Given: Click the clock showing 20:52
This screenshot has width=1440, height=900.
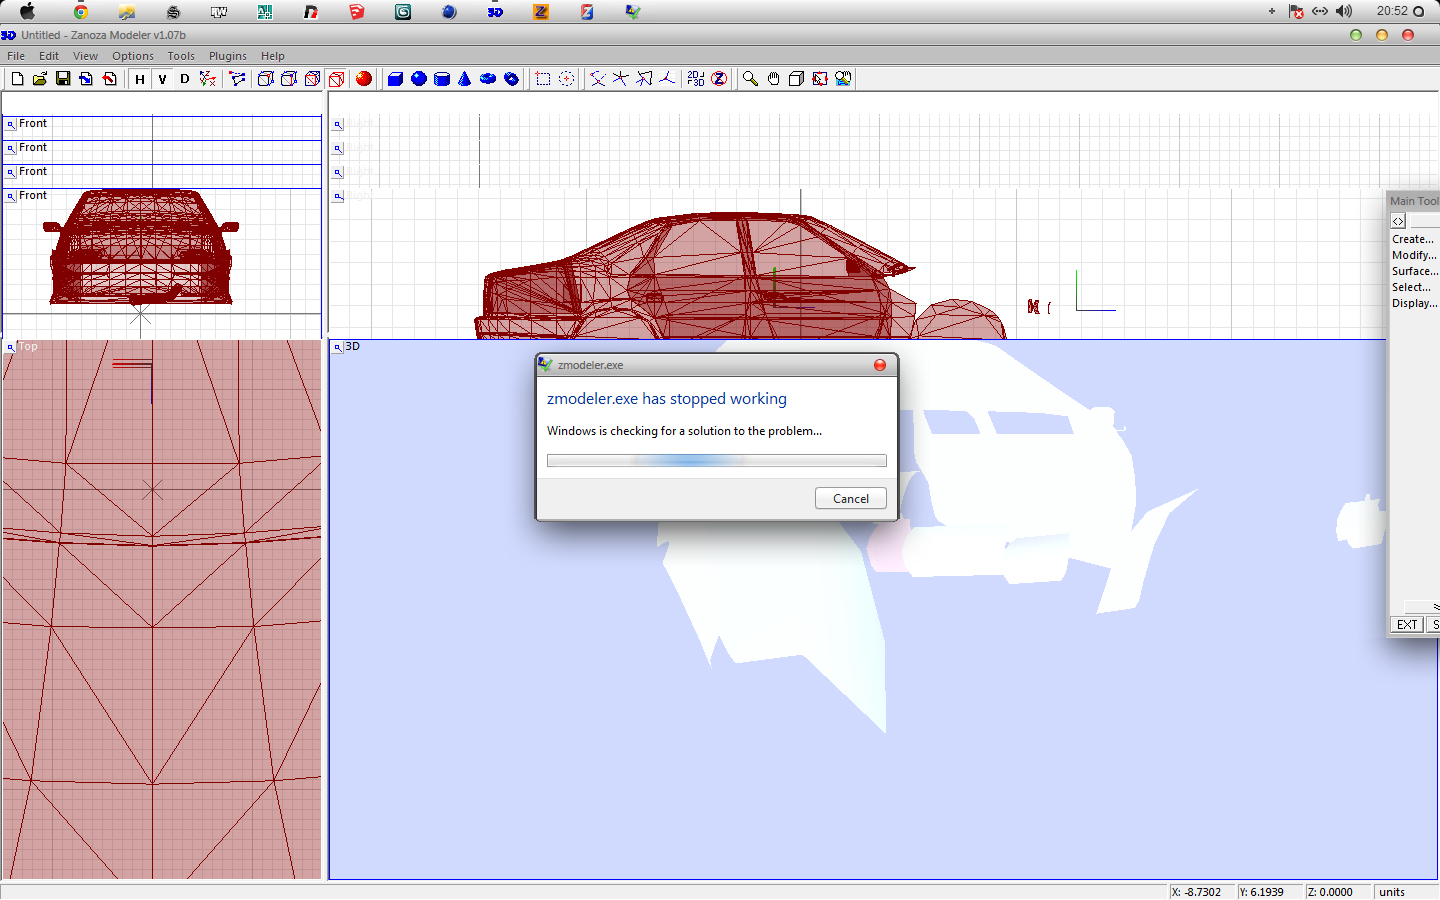Looking at the screenshot, I should [x=1392, y=11].
